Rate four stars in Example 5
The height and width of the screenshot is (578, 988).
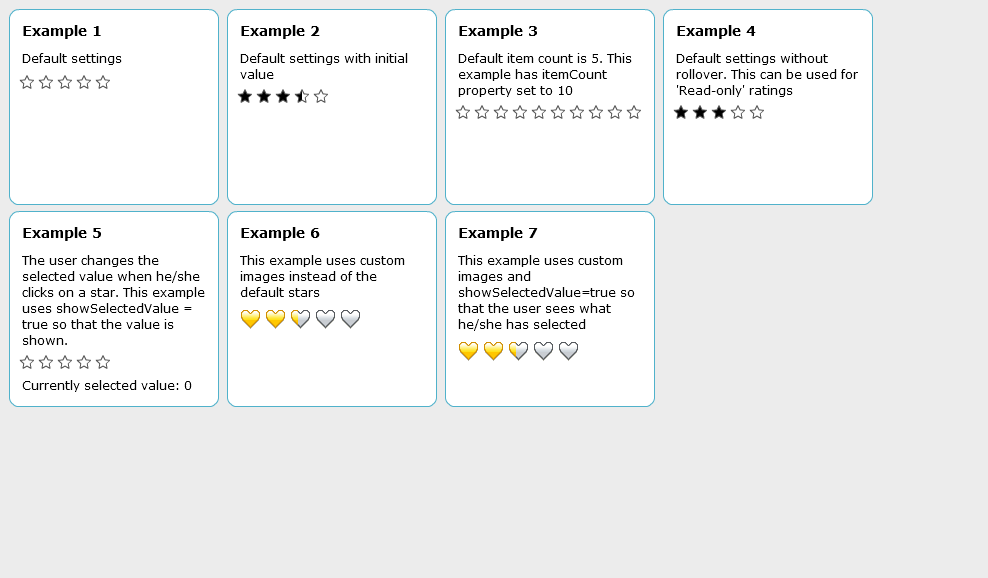pyautogui.click(x=84, y=362)
